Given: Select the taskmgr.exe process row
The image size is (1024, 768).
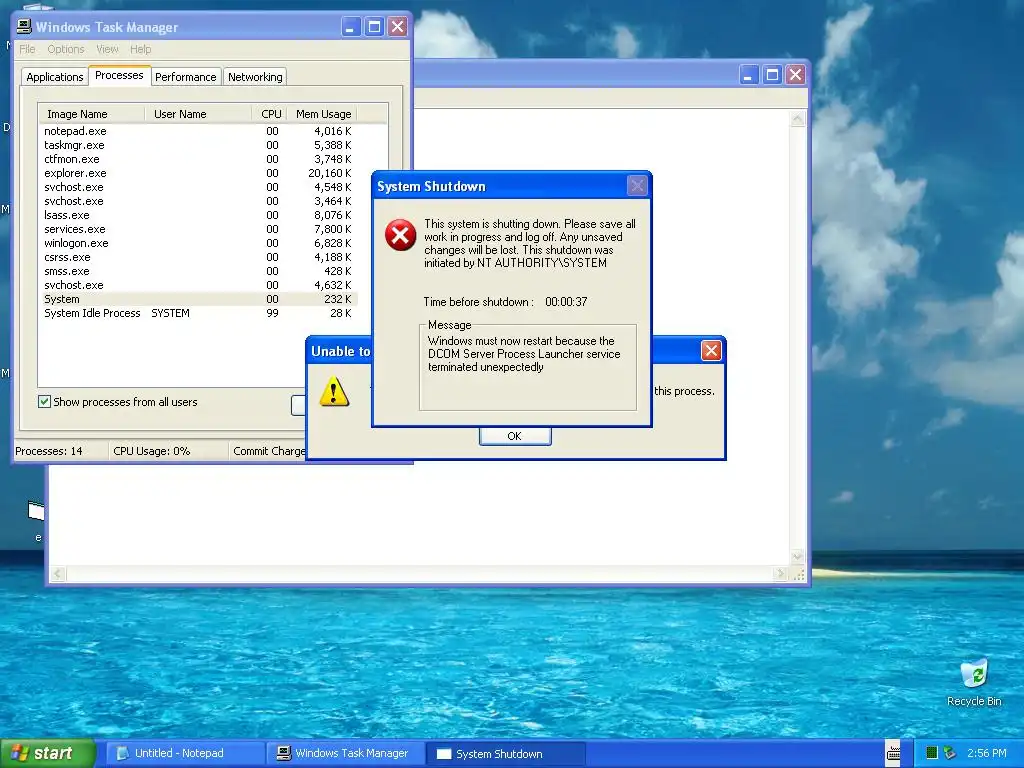Looking at the screenshot, I should 198,145.
